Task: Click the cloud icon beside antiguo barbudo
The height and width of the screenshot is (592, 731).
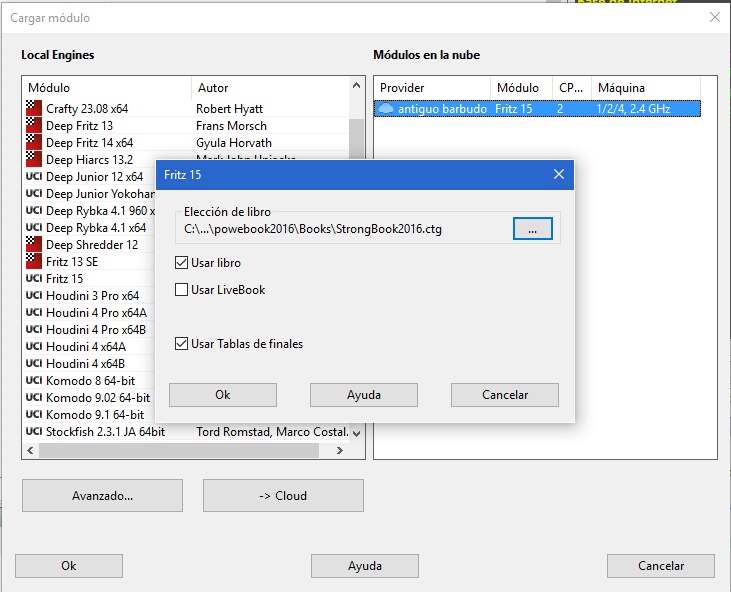Action: pos(386,109)
